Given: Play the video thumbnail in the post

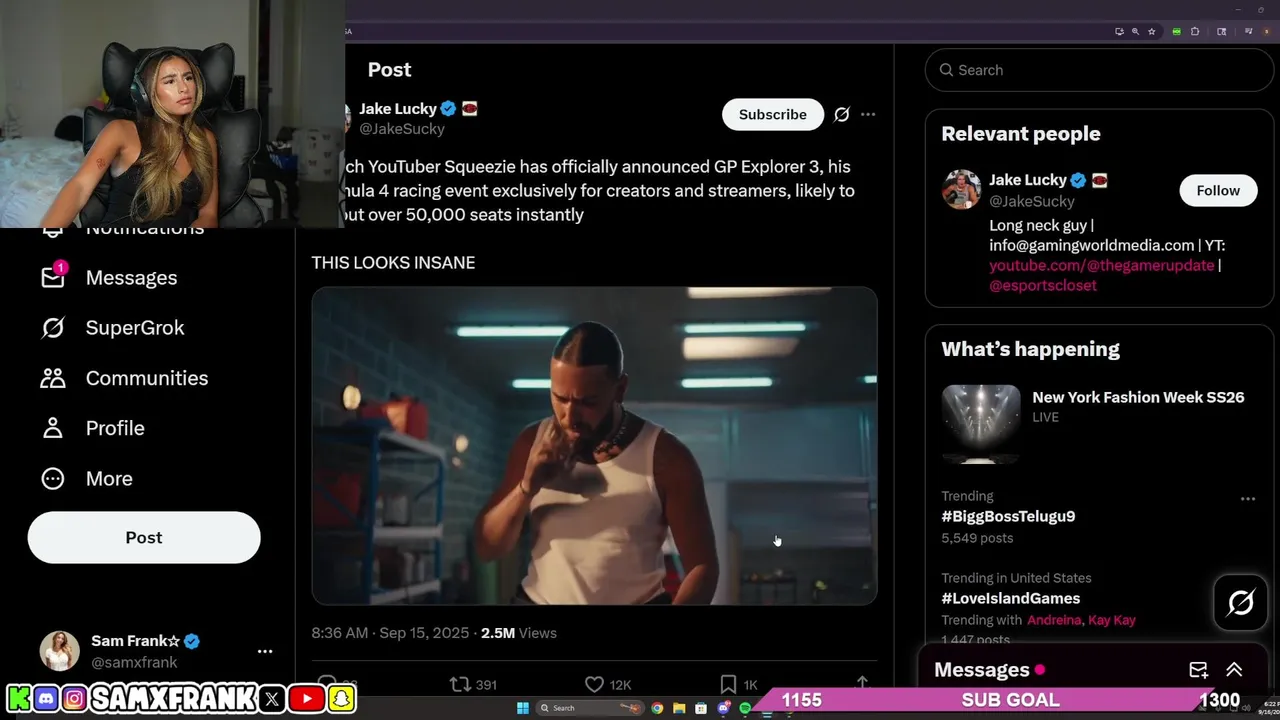Looking at the screenshot, I should pyautogui.click(x=594, y=446).
